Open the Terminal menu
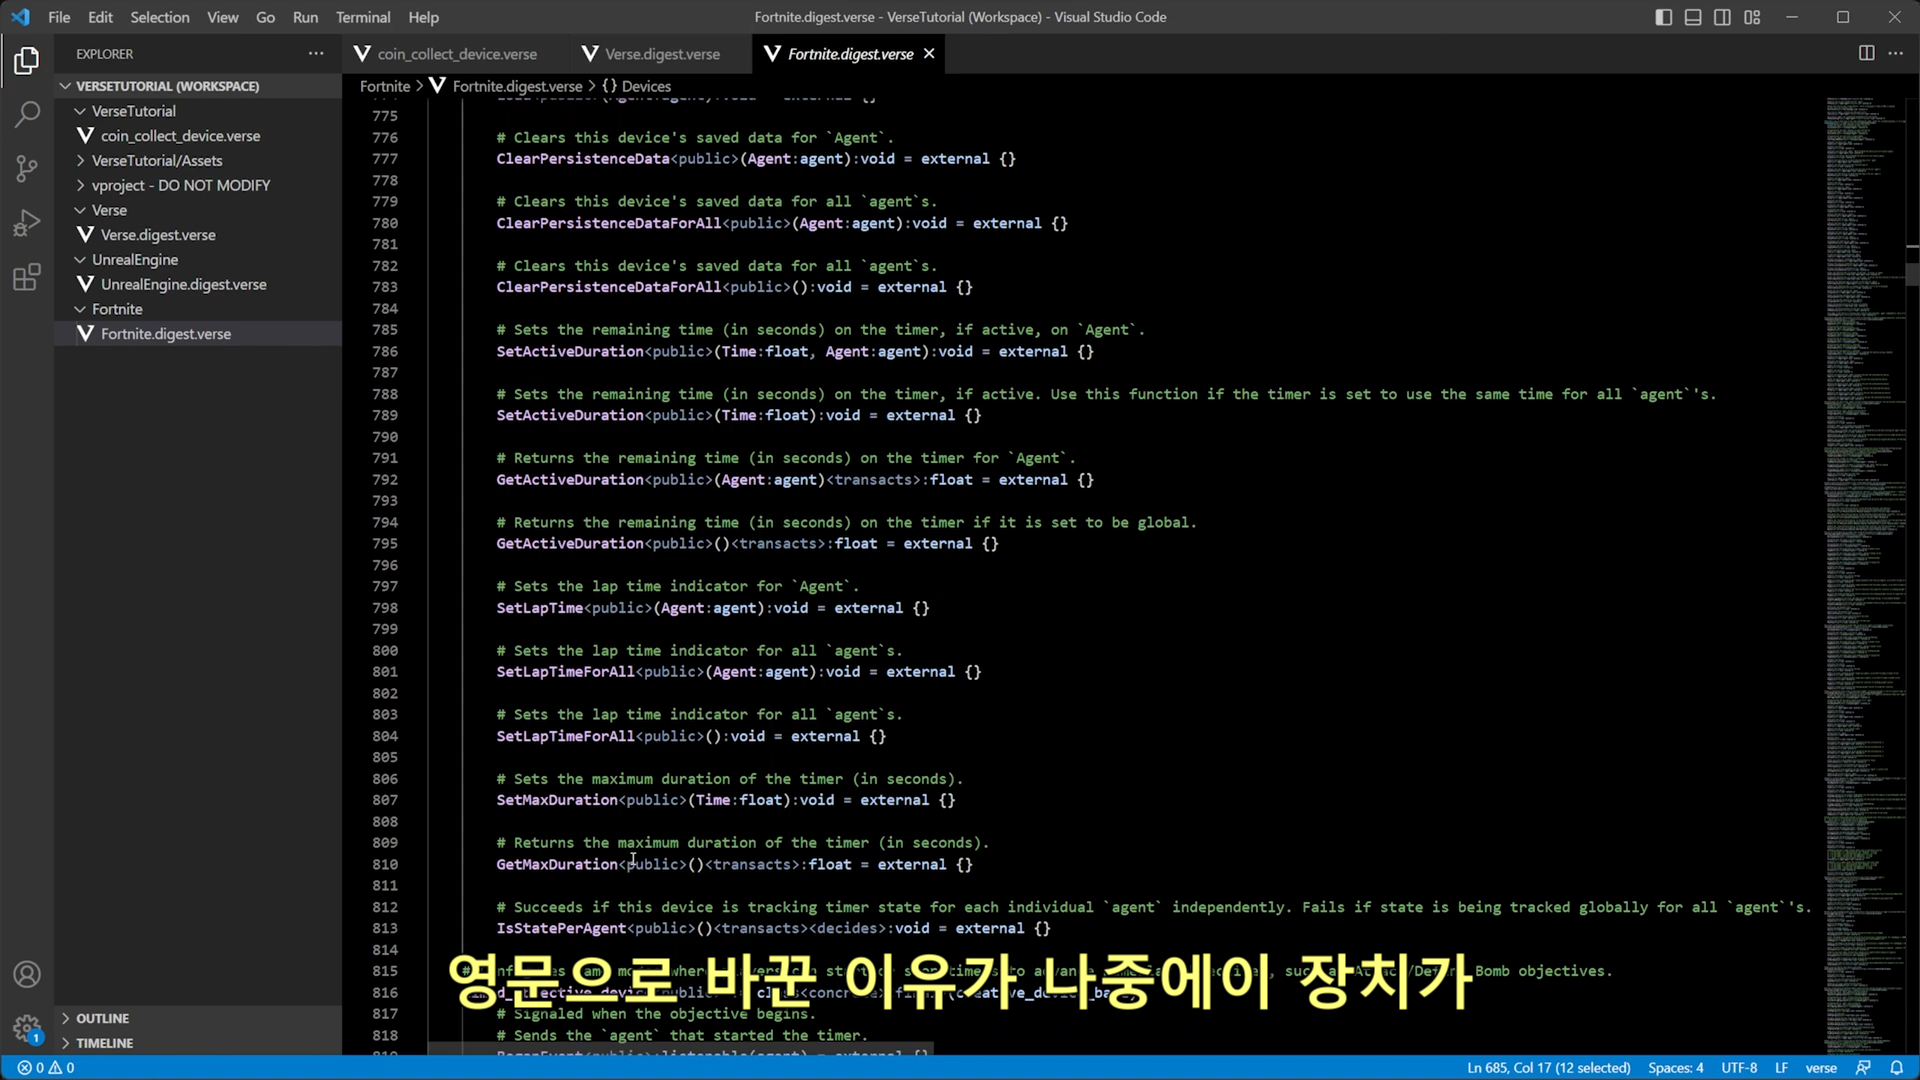Screen dimensions: 1920x1080 click(362, 17)
